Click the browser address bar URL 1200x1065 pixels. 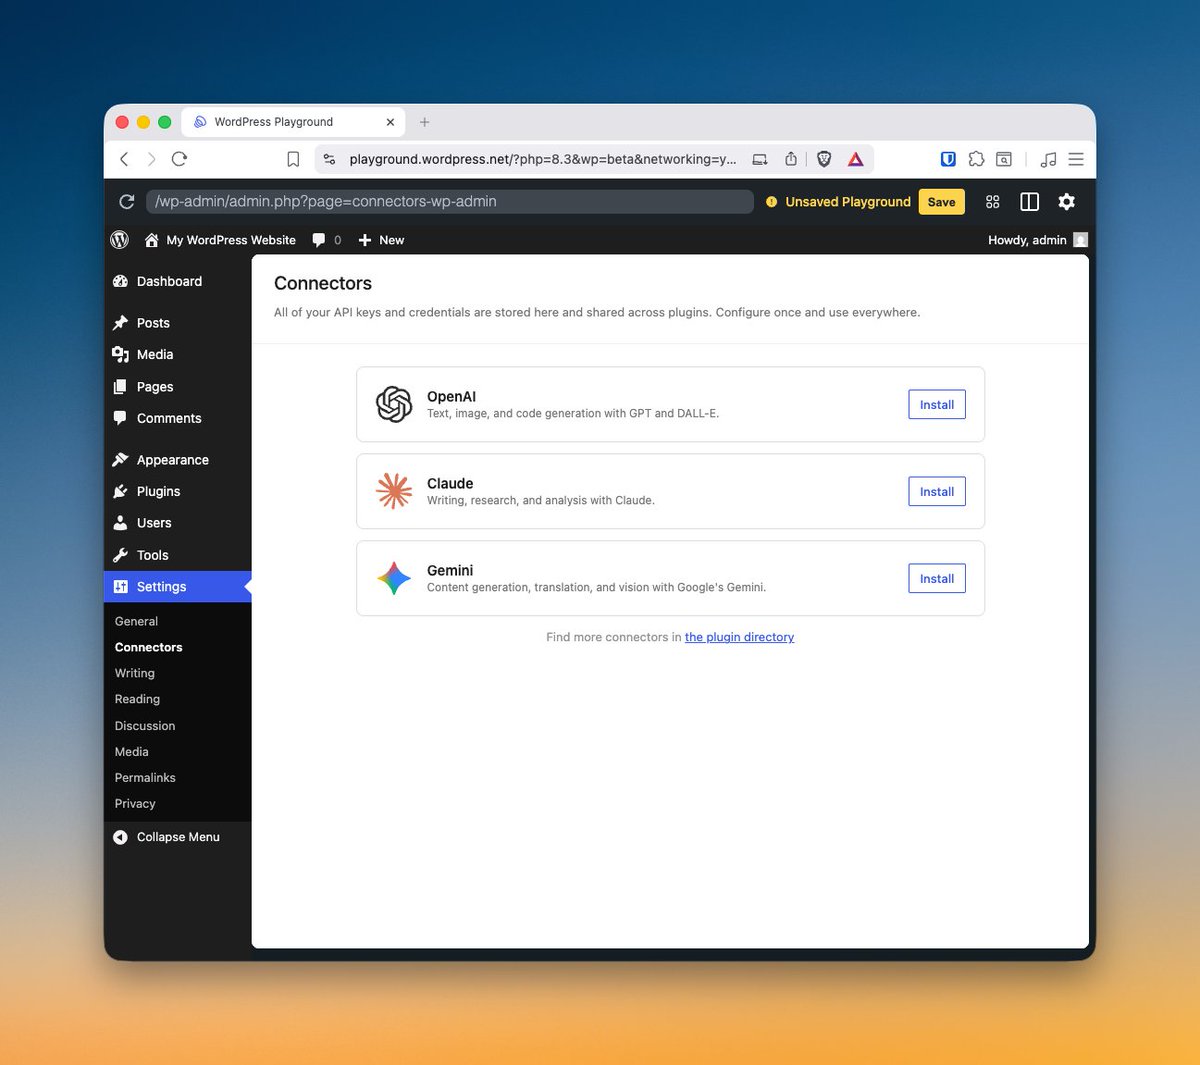(x=542, y=159)
